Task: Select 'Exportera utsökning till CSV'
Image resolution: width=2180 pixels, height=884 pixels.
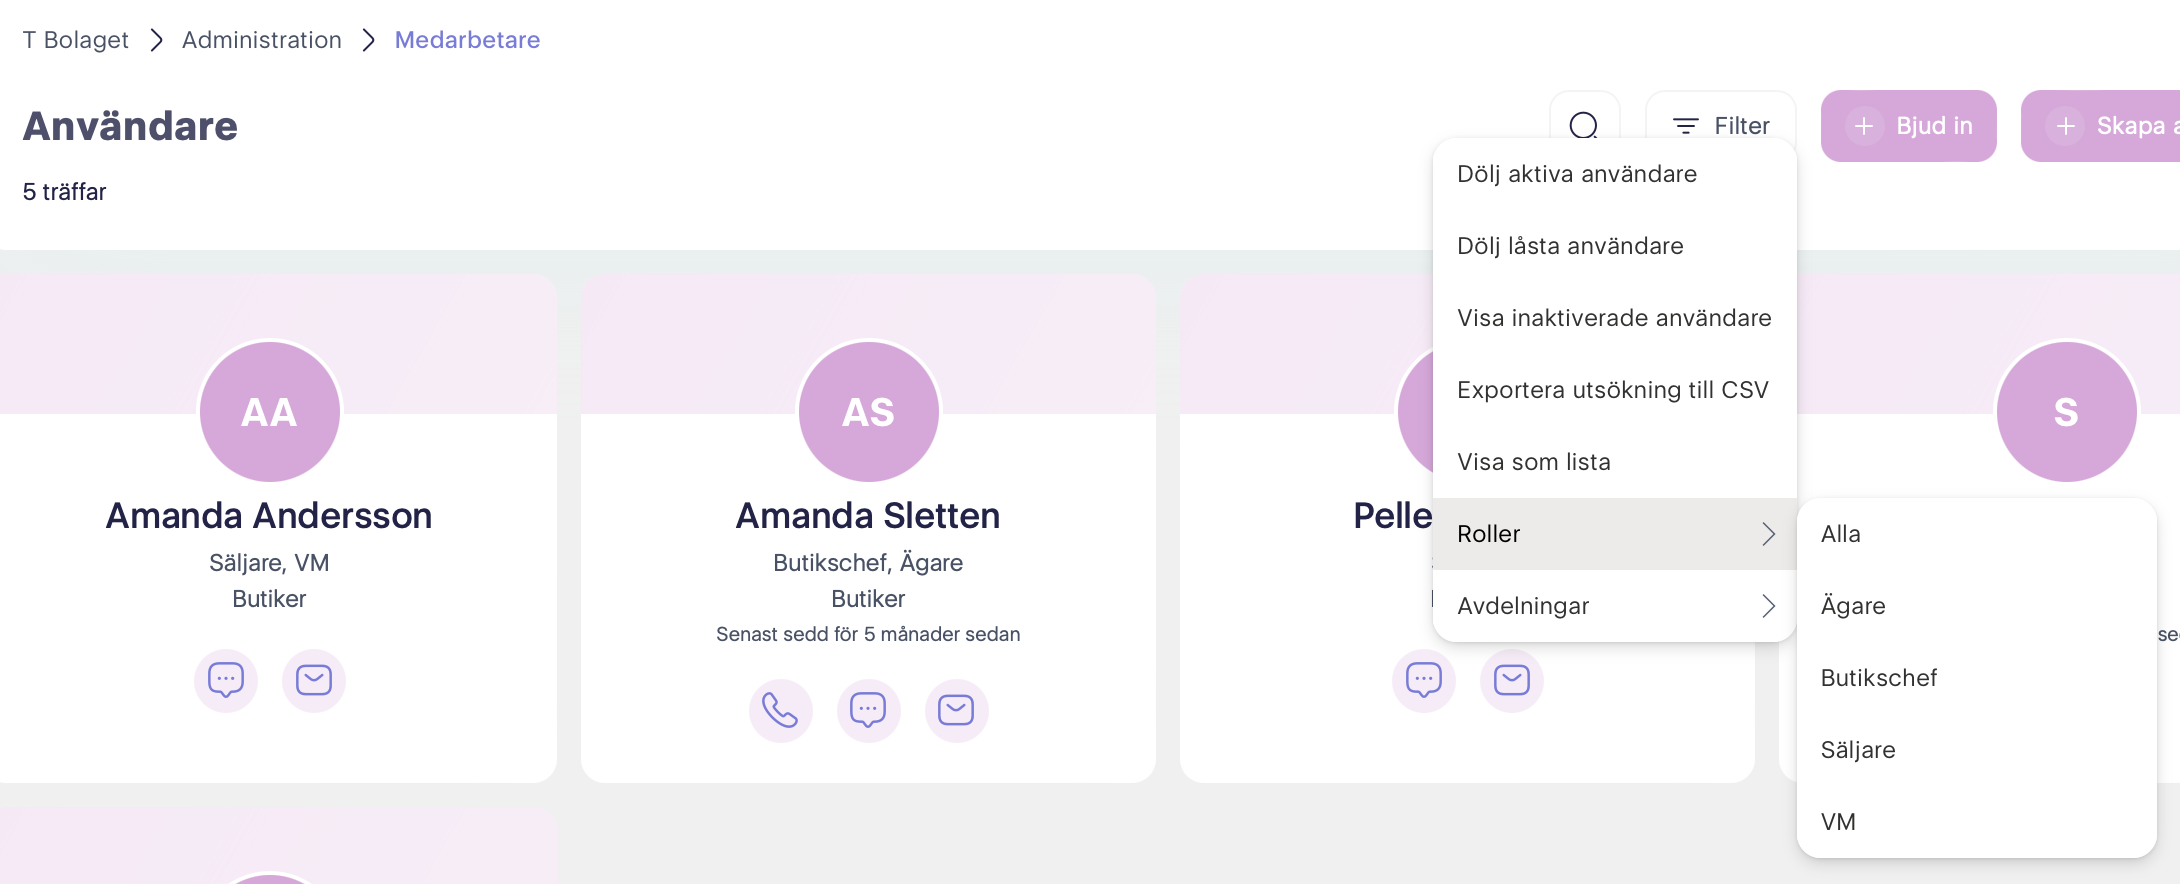Action: click(1612, 390)
